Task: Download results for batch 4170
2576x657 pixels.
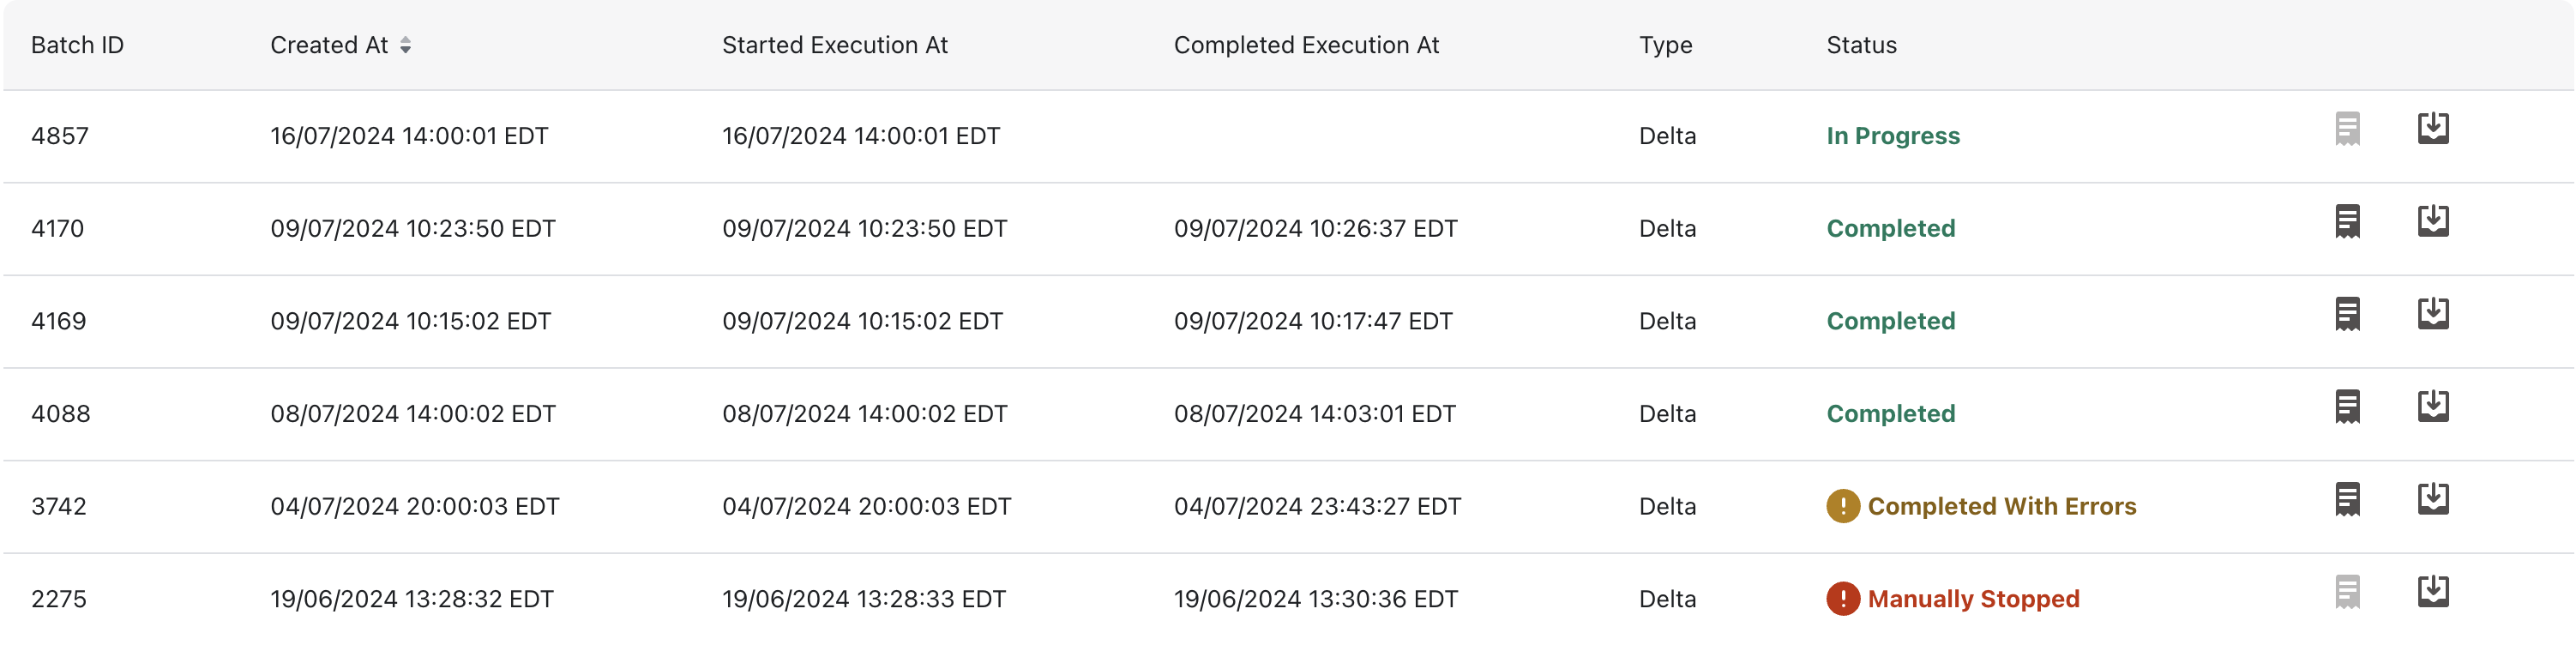Action: pos(2432,221)
